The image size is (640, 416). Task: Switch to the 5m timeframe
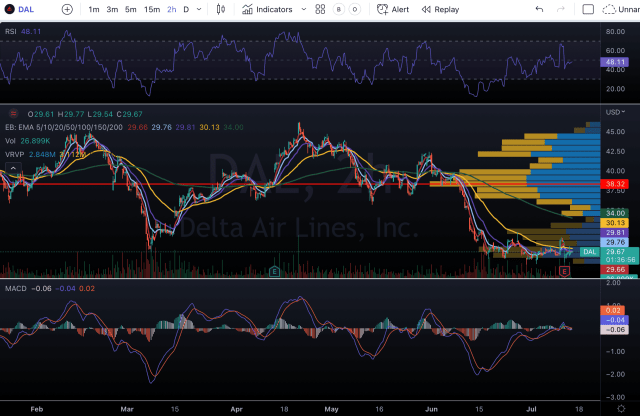131,9
